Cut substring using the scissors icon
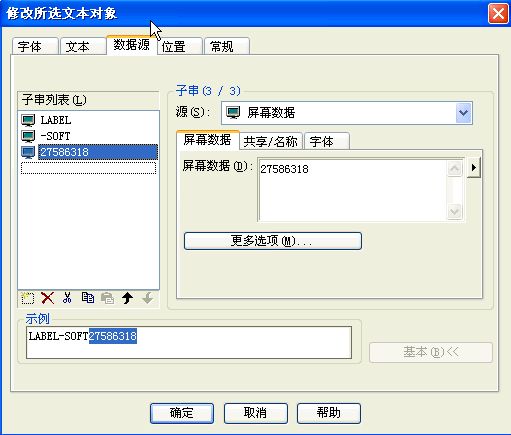511x435 pixels. pyautogui.click(x=67, y=298)
